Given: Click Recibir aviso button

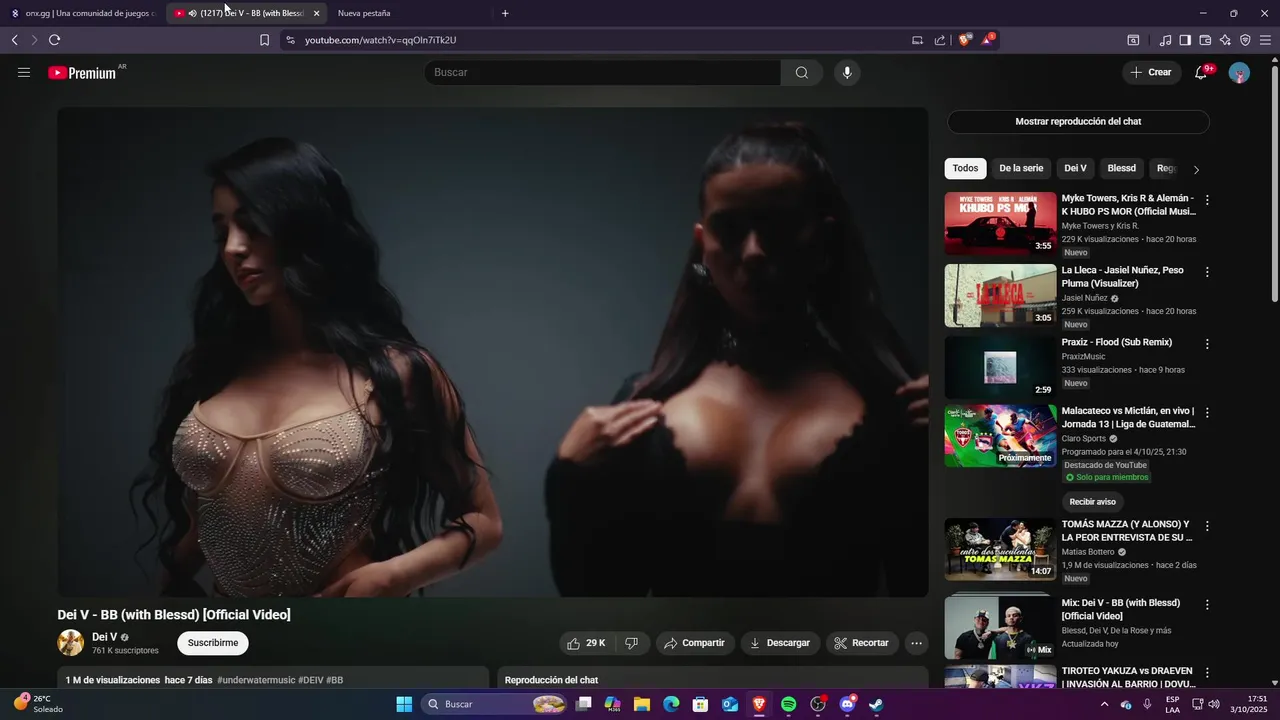Looking at the screenshot, I should pos(1092,502).
